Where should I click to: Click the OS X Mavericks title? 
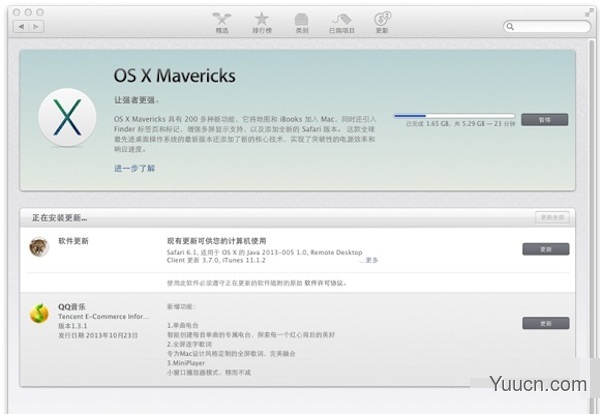click(174, 75)
